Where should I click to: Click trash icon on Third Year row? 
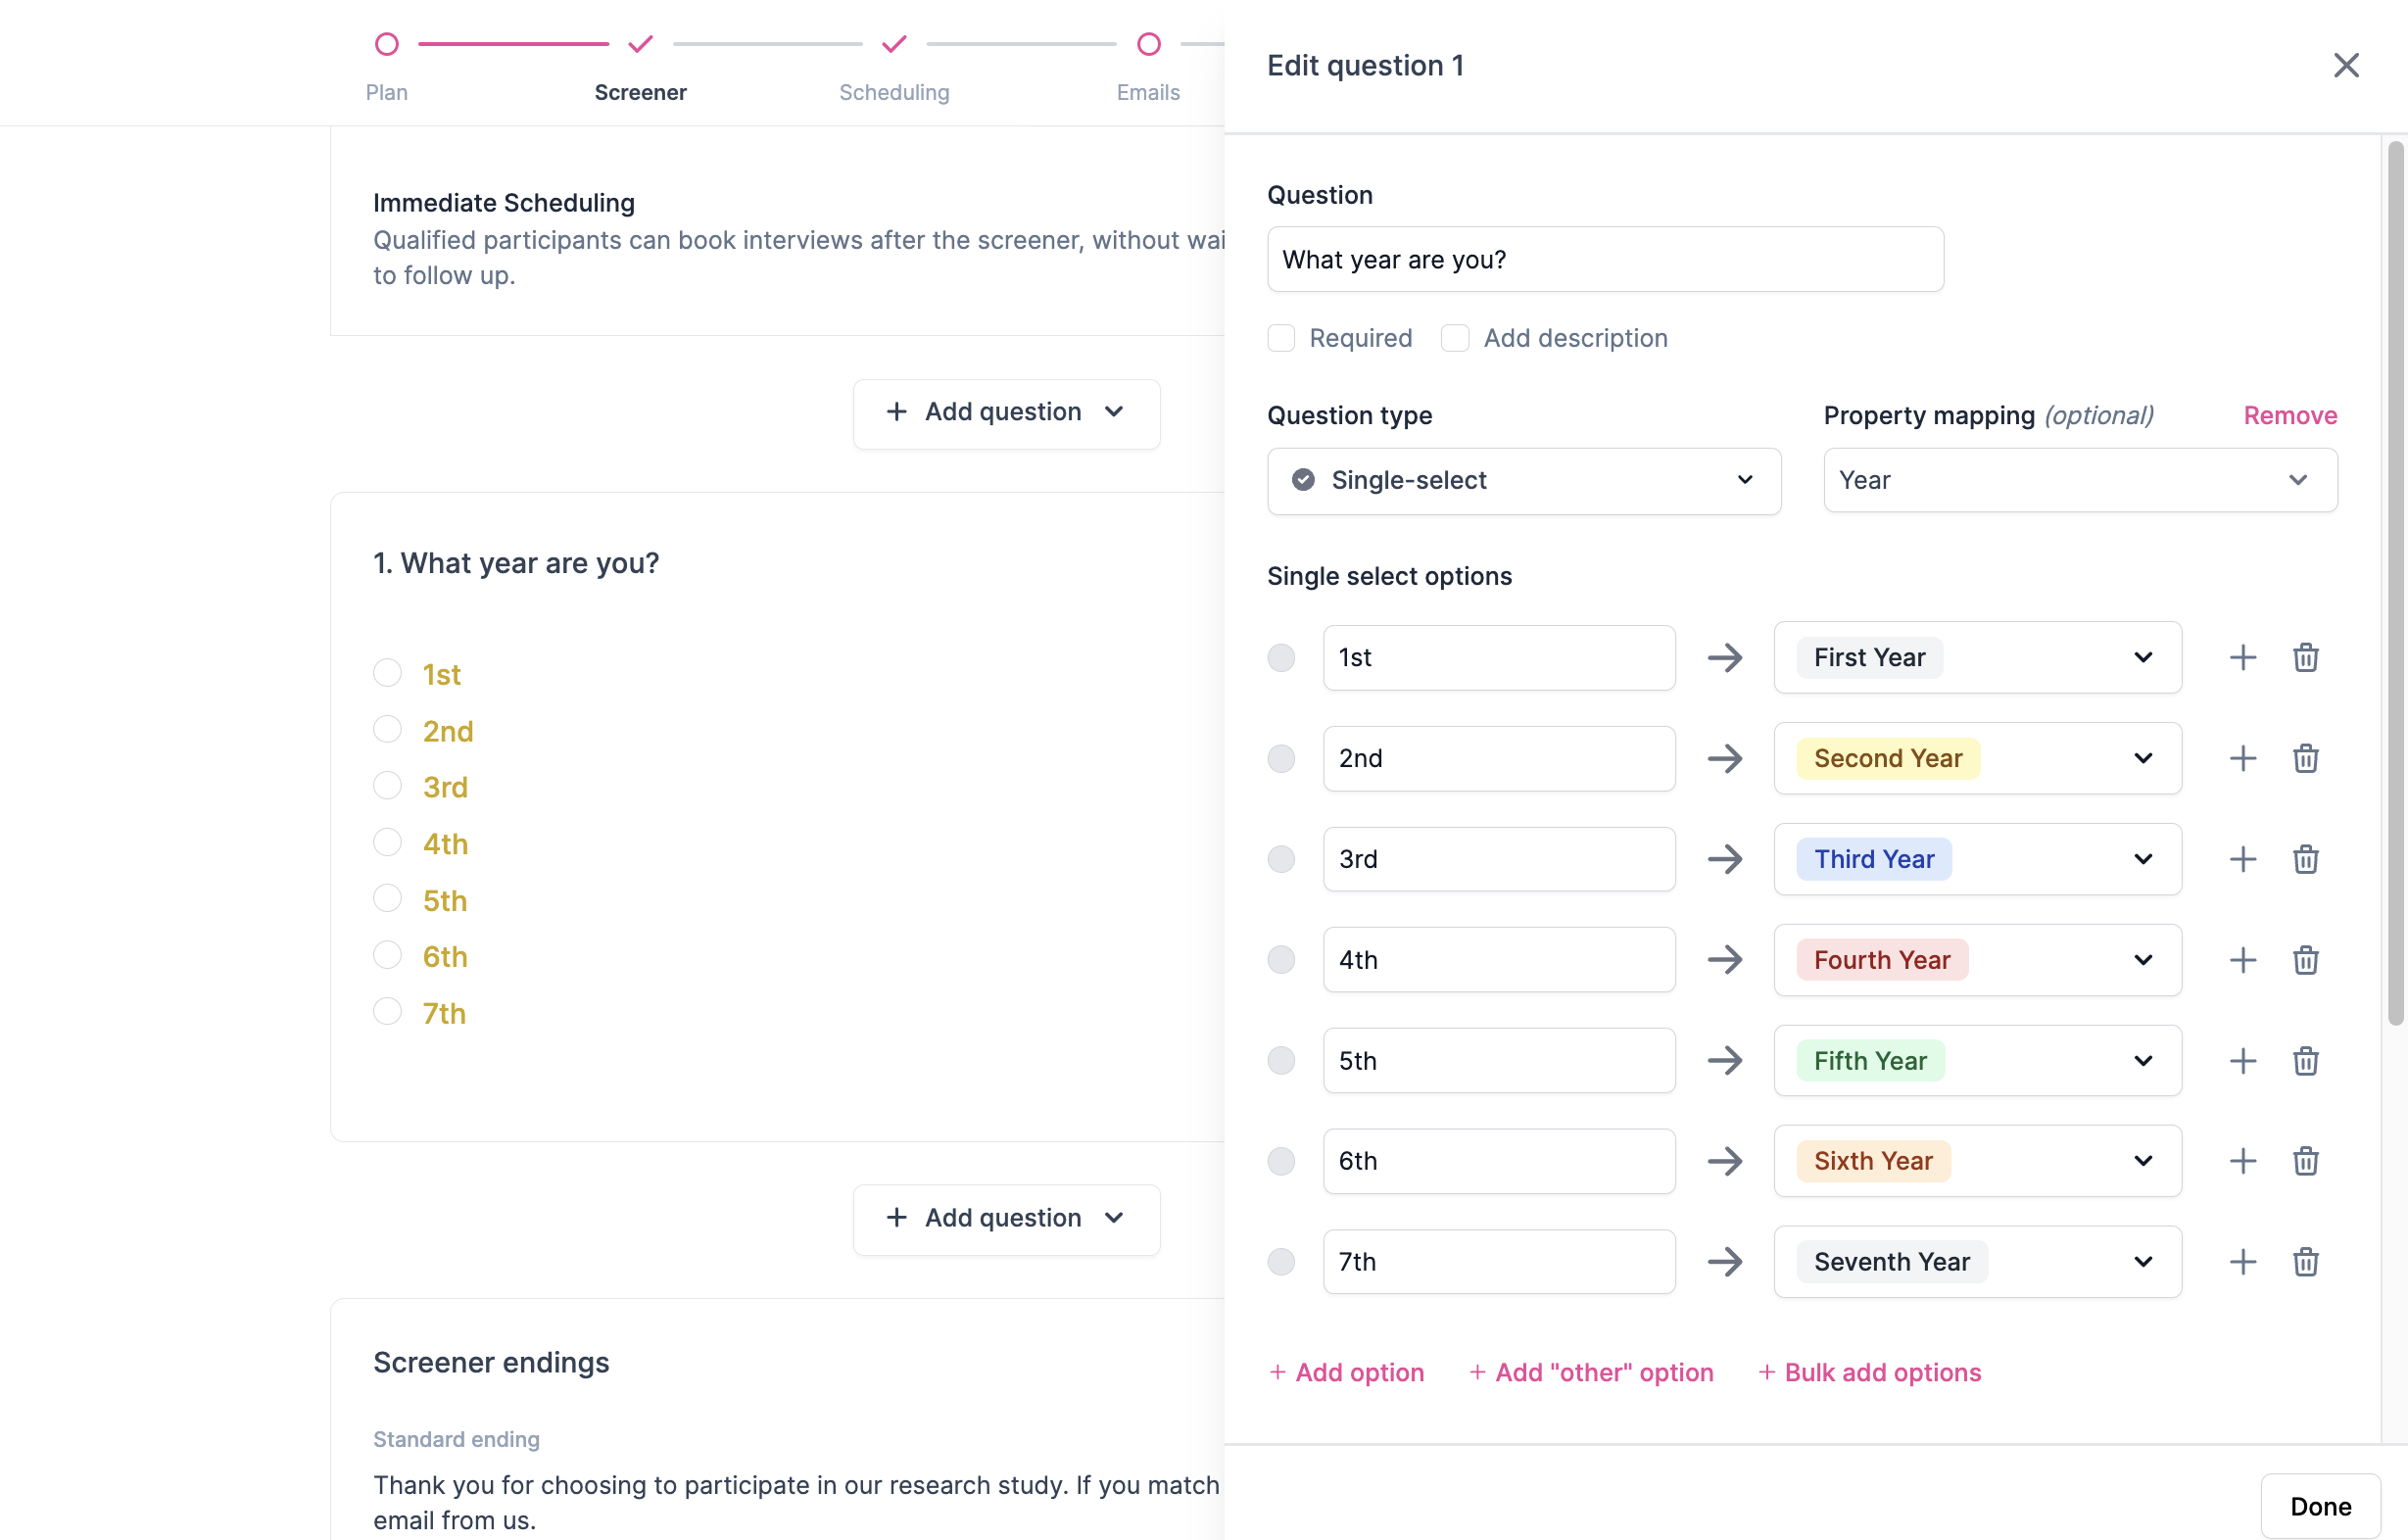(x=2305, y=859)
